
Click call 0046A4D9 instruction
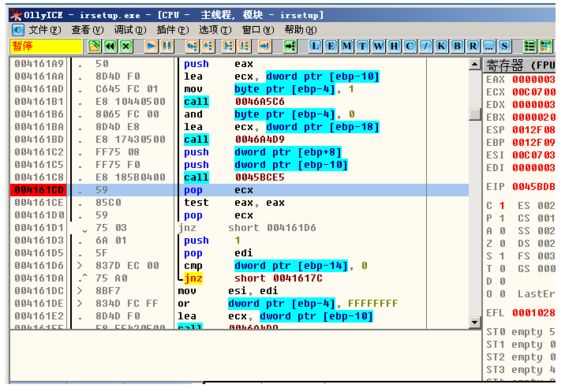(x=234, y=139)
